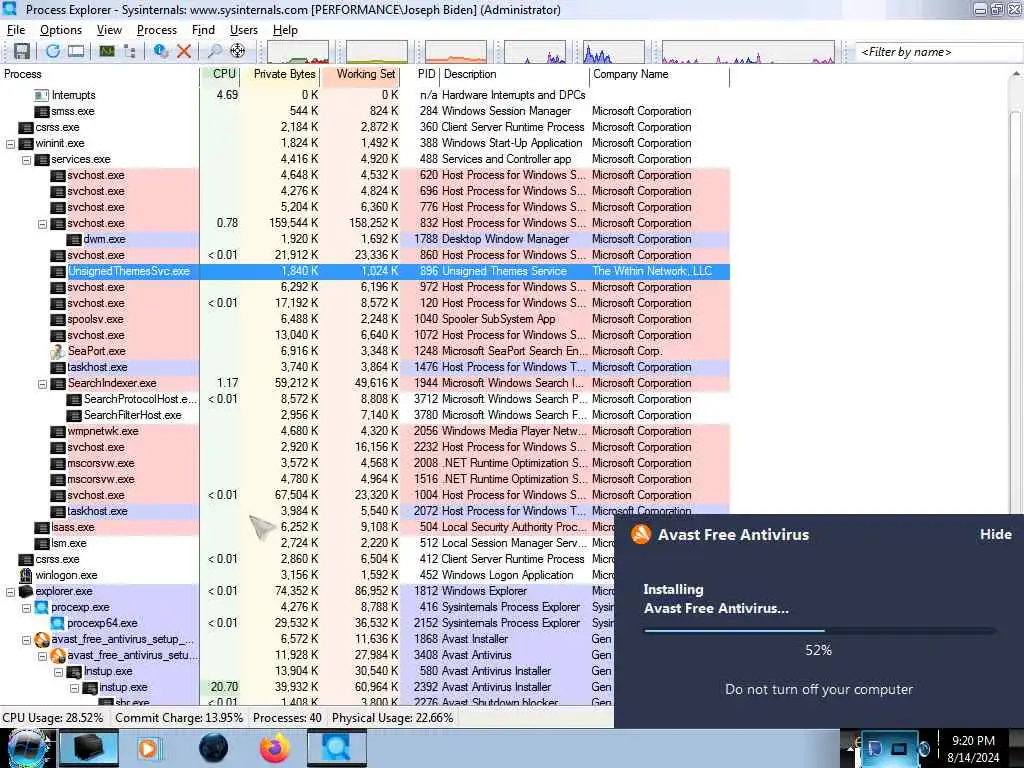1024x768 pixels.
Task: Click the Physical Usage status bar entry
Action: point(392,718)
